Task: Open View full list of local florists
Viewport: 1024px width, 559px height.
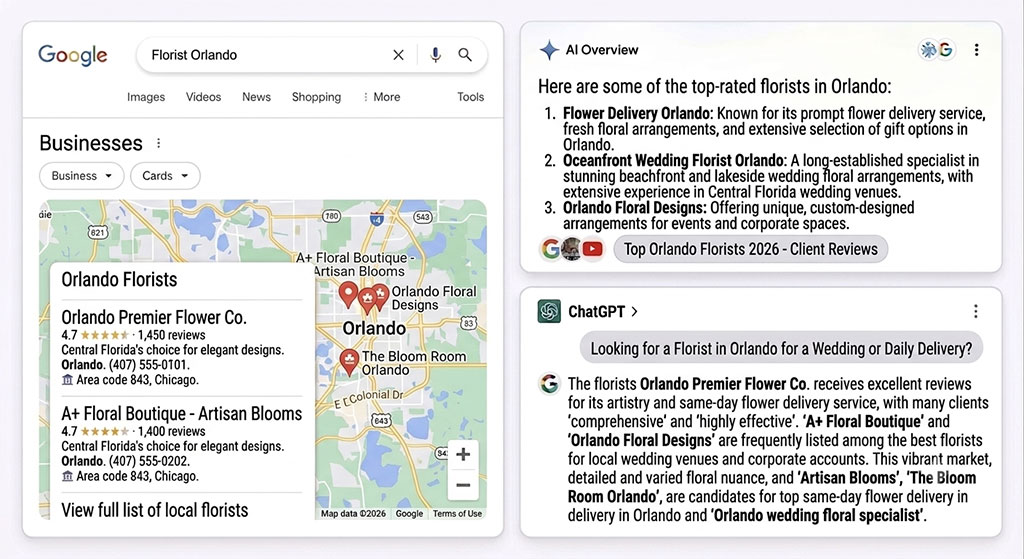Action: pyautogui.click(x=155, y=510)
